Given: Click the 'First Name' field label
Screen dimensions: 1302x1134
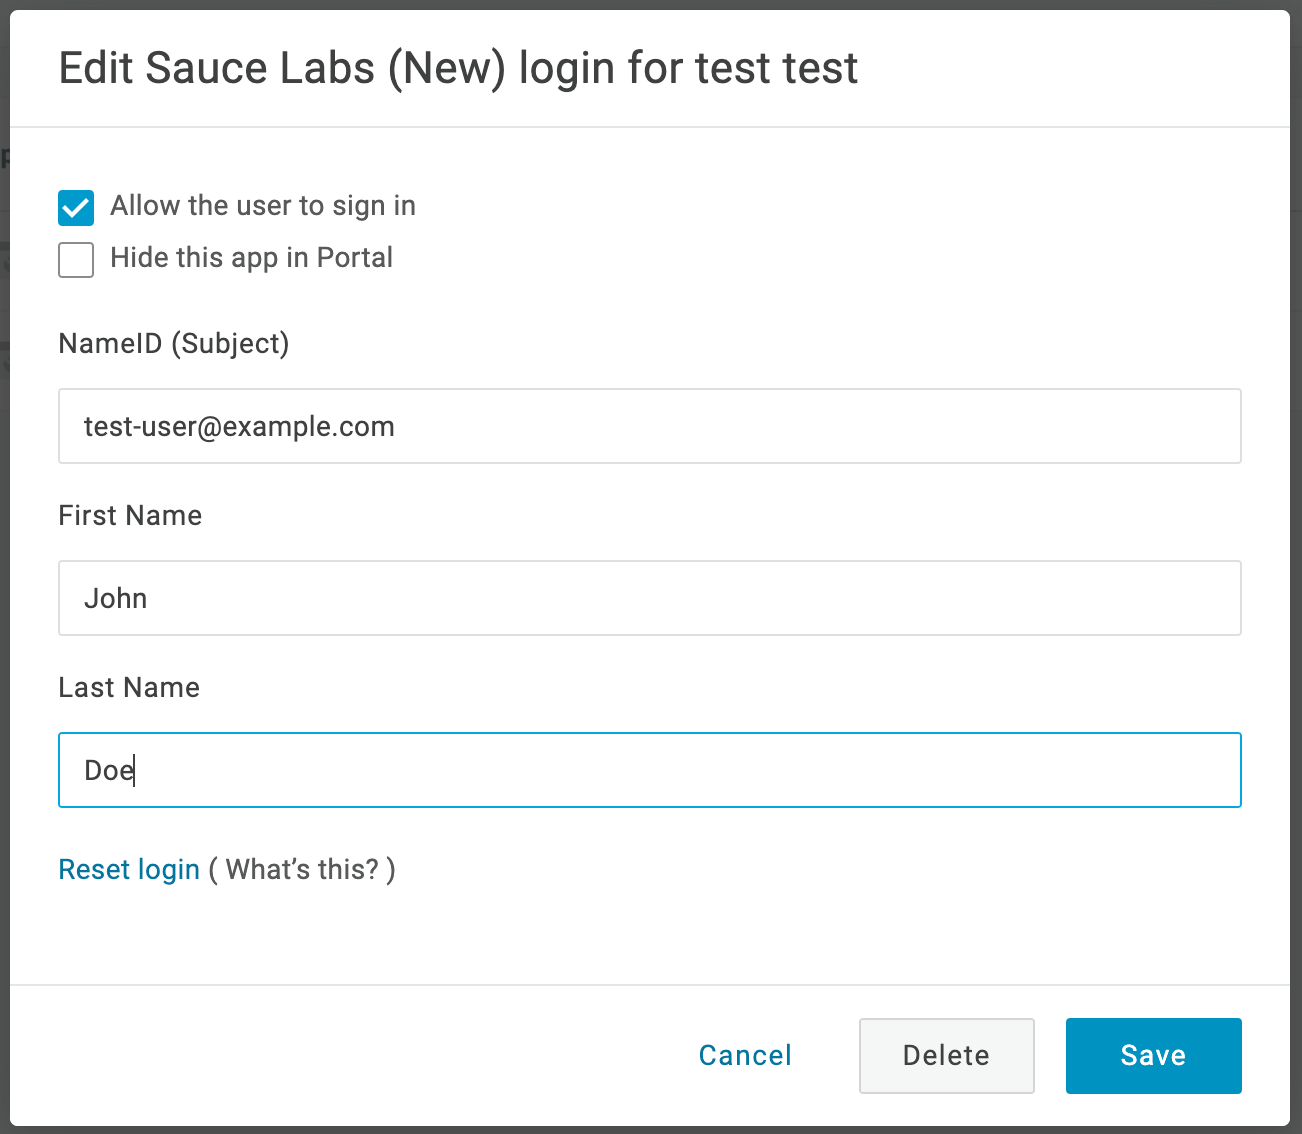Looking at the screenshot, I should pyautogui.click(x=130, y=516).
